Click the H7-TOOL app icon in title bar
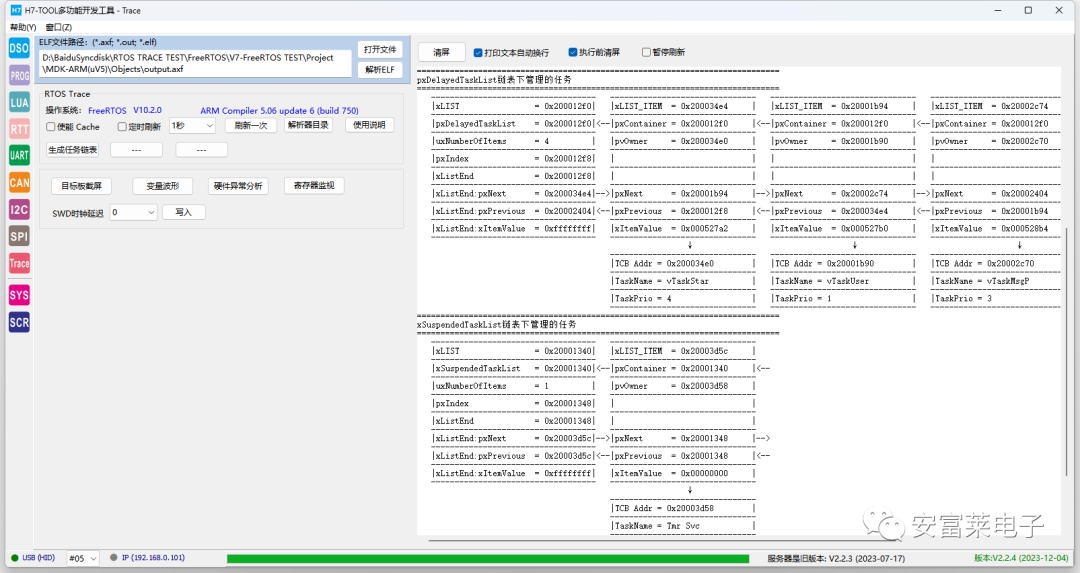 point(16,10)
